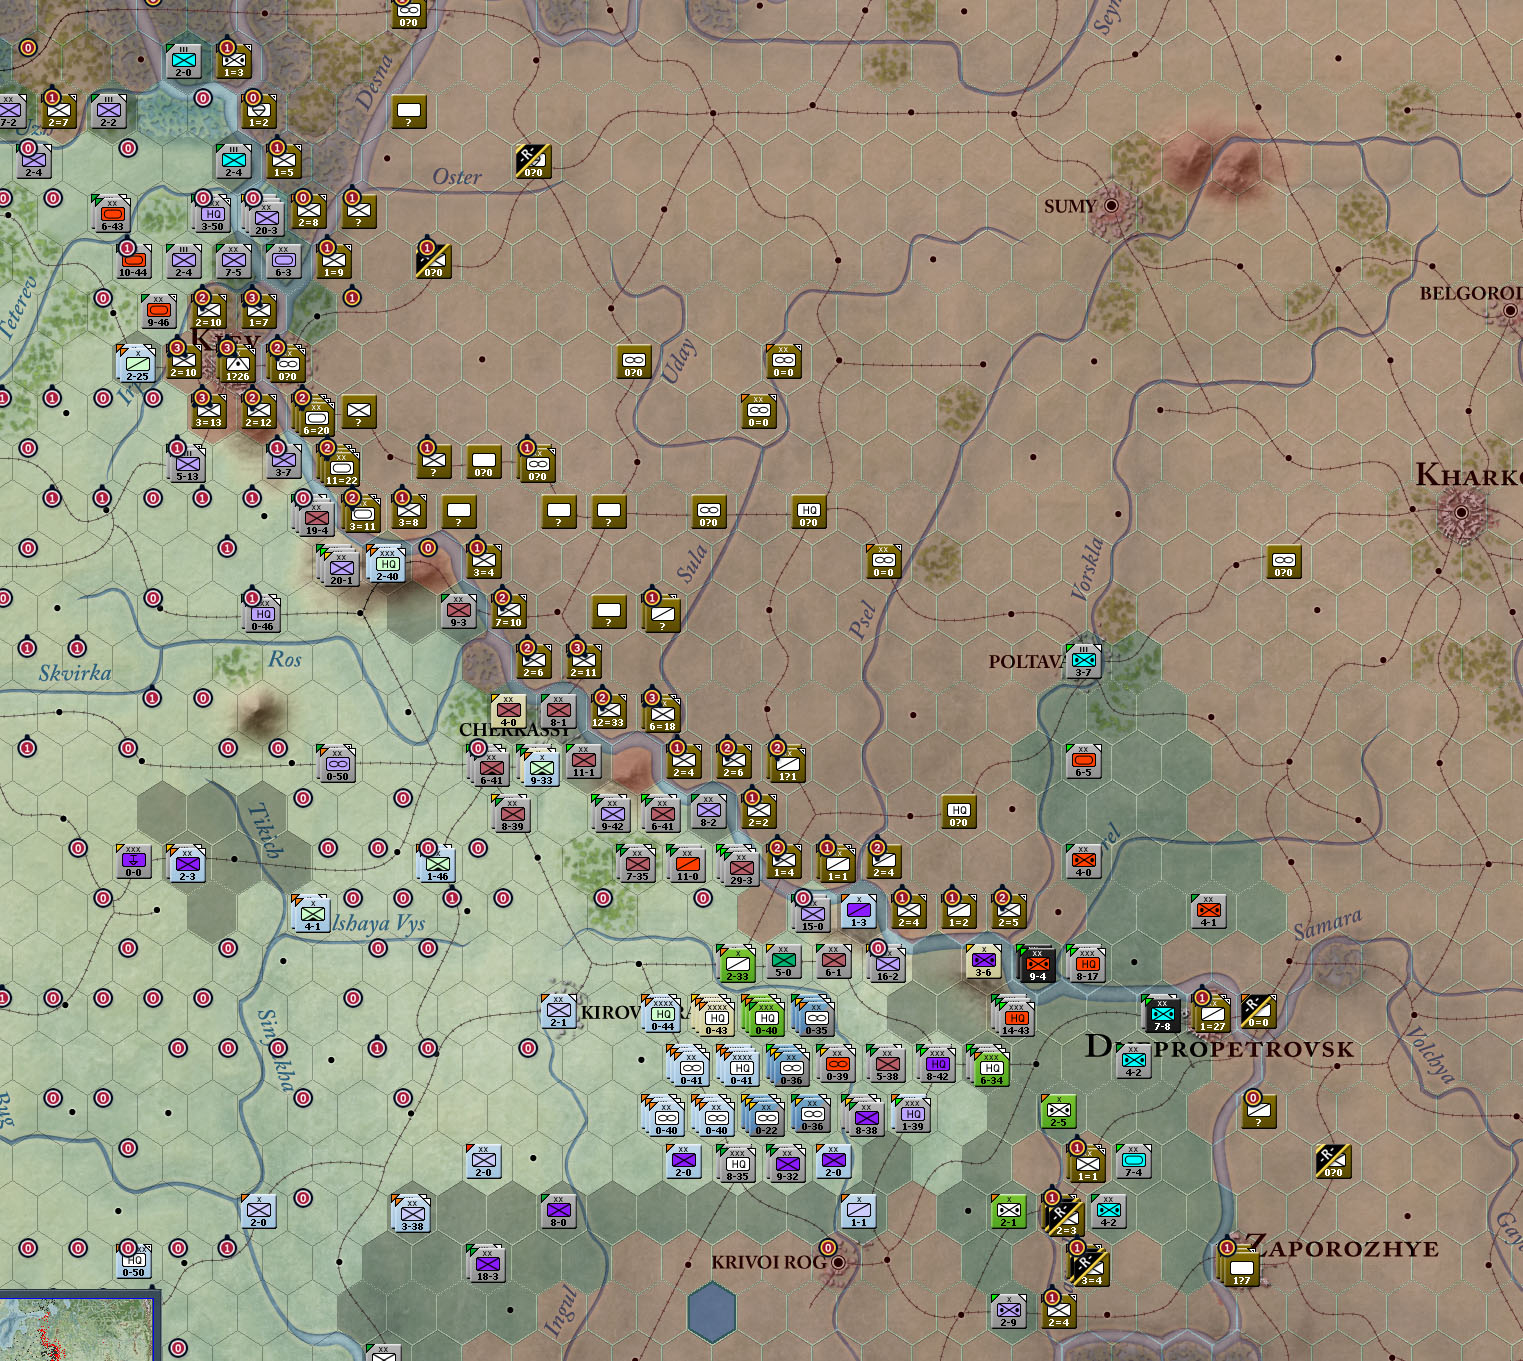Select the infantry stack labeled 19-4
The image size is (1523, 1361).
[x=316, y=516]
